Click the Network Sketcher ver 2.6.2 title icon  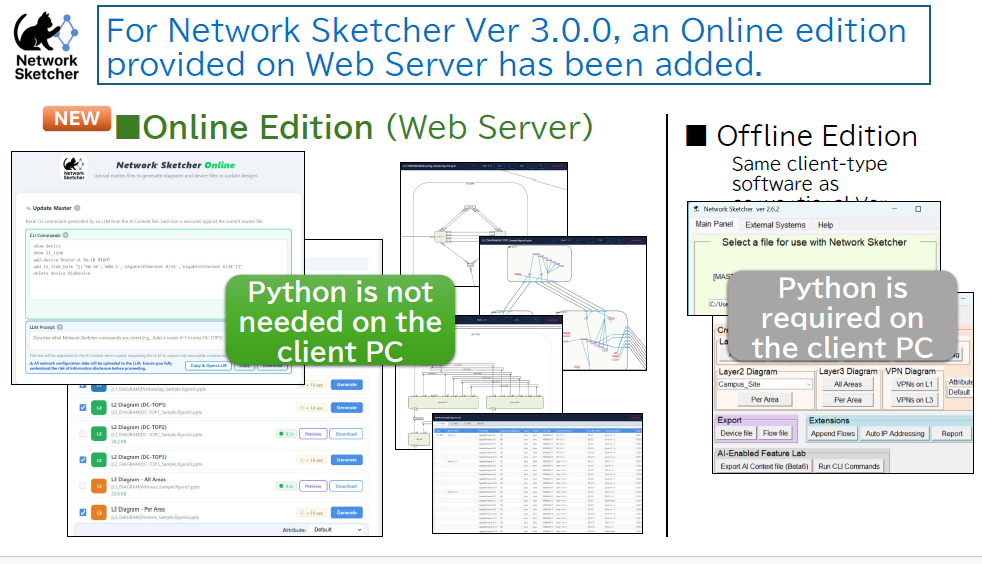coord(696,209)
